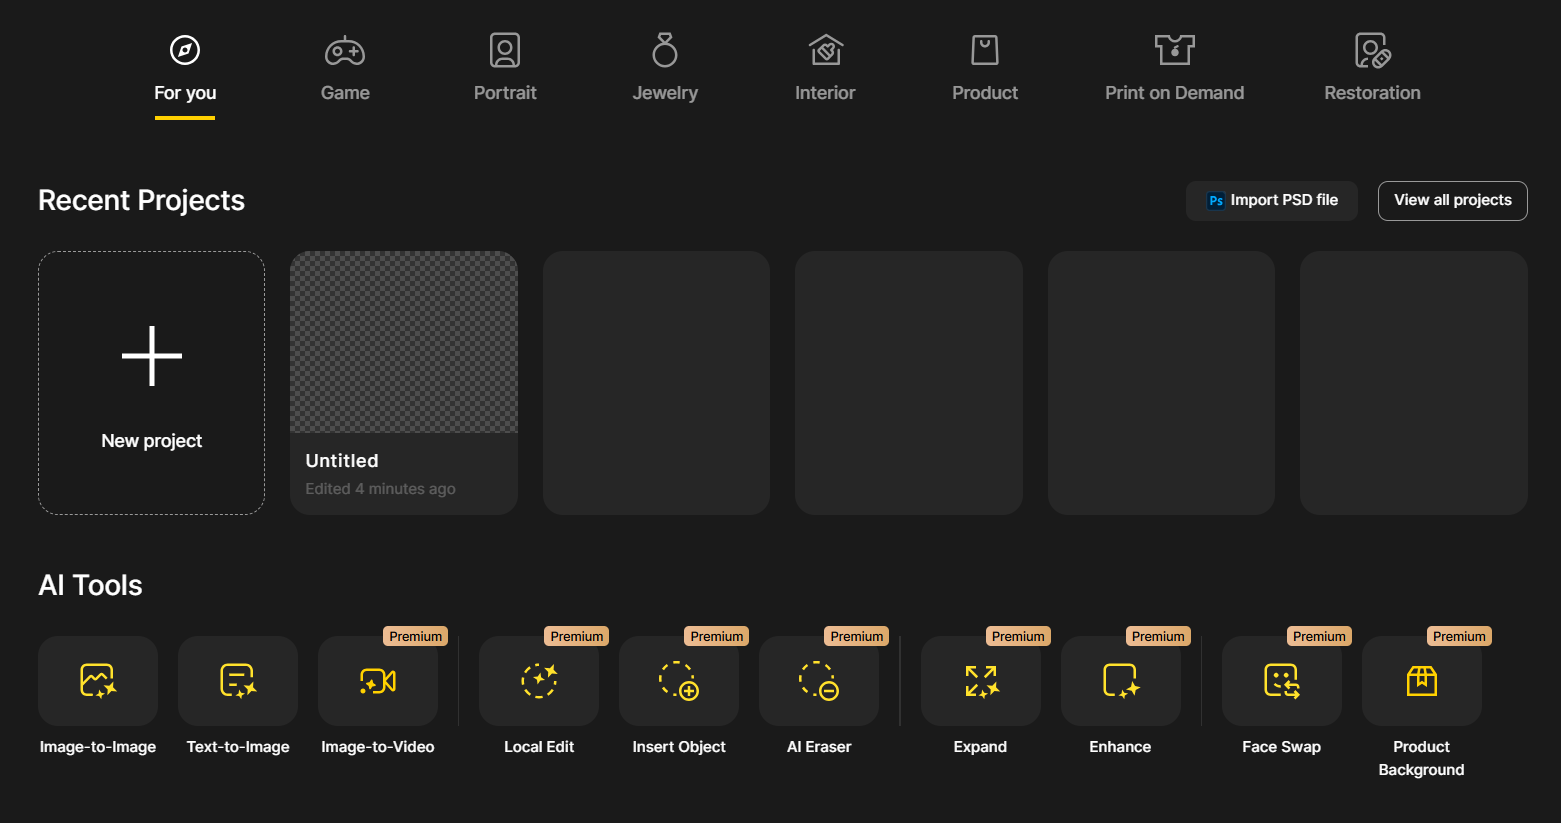The width and height of the screenshot is (1561, 823).
Task: Click the Untitled project title
Action: (x=342, y=461)
